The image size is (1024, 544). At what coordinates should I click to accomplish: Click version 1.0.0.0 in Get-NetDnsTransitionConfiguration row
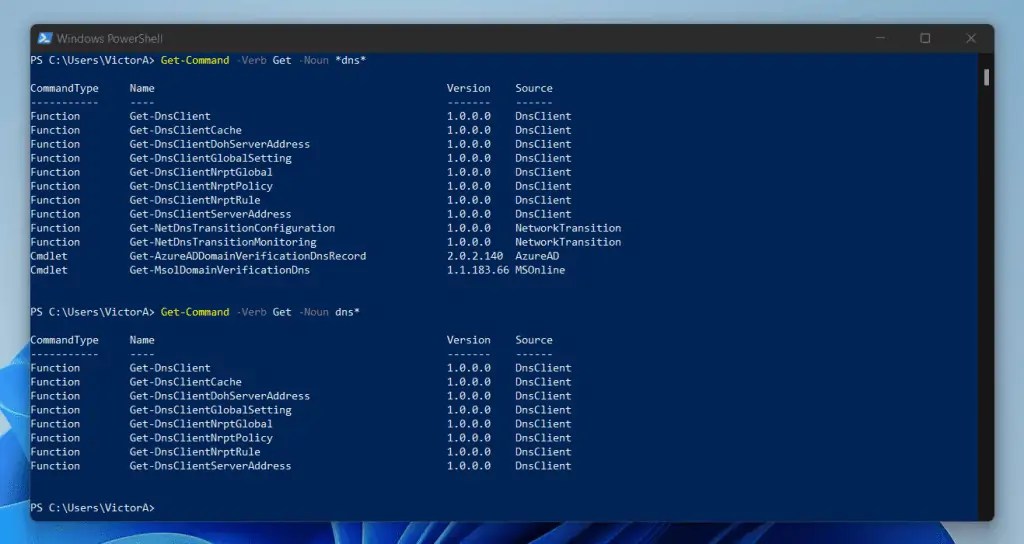point(469,228)
